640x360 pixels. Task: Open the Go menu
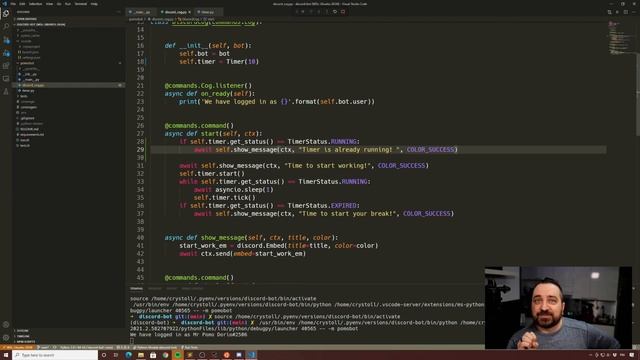pyautogui.click(x=59, y=4)
